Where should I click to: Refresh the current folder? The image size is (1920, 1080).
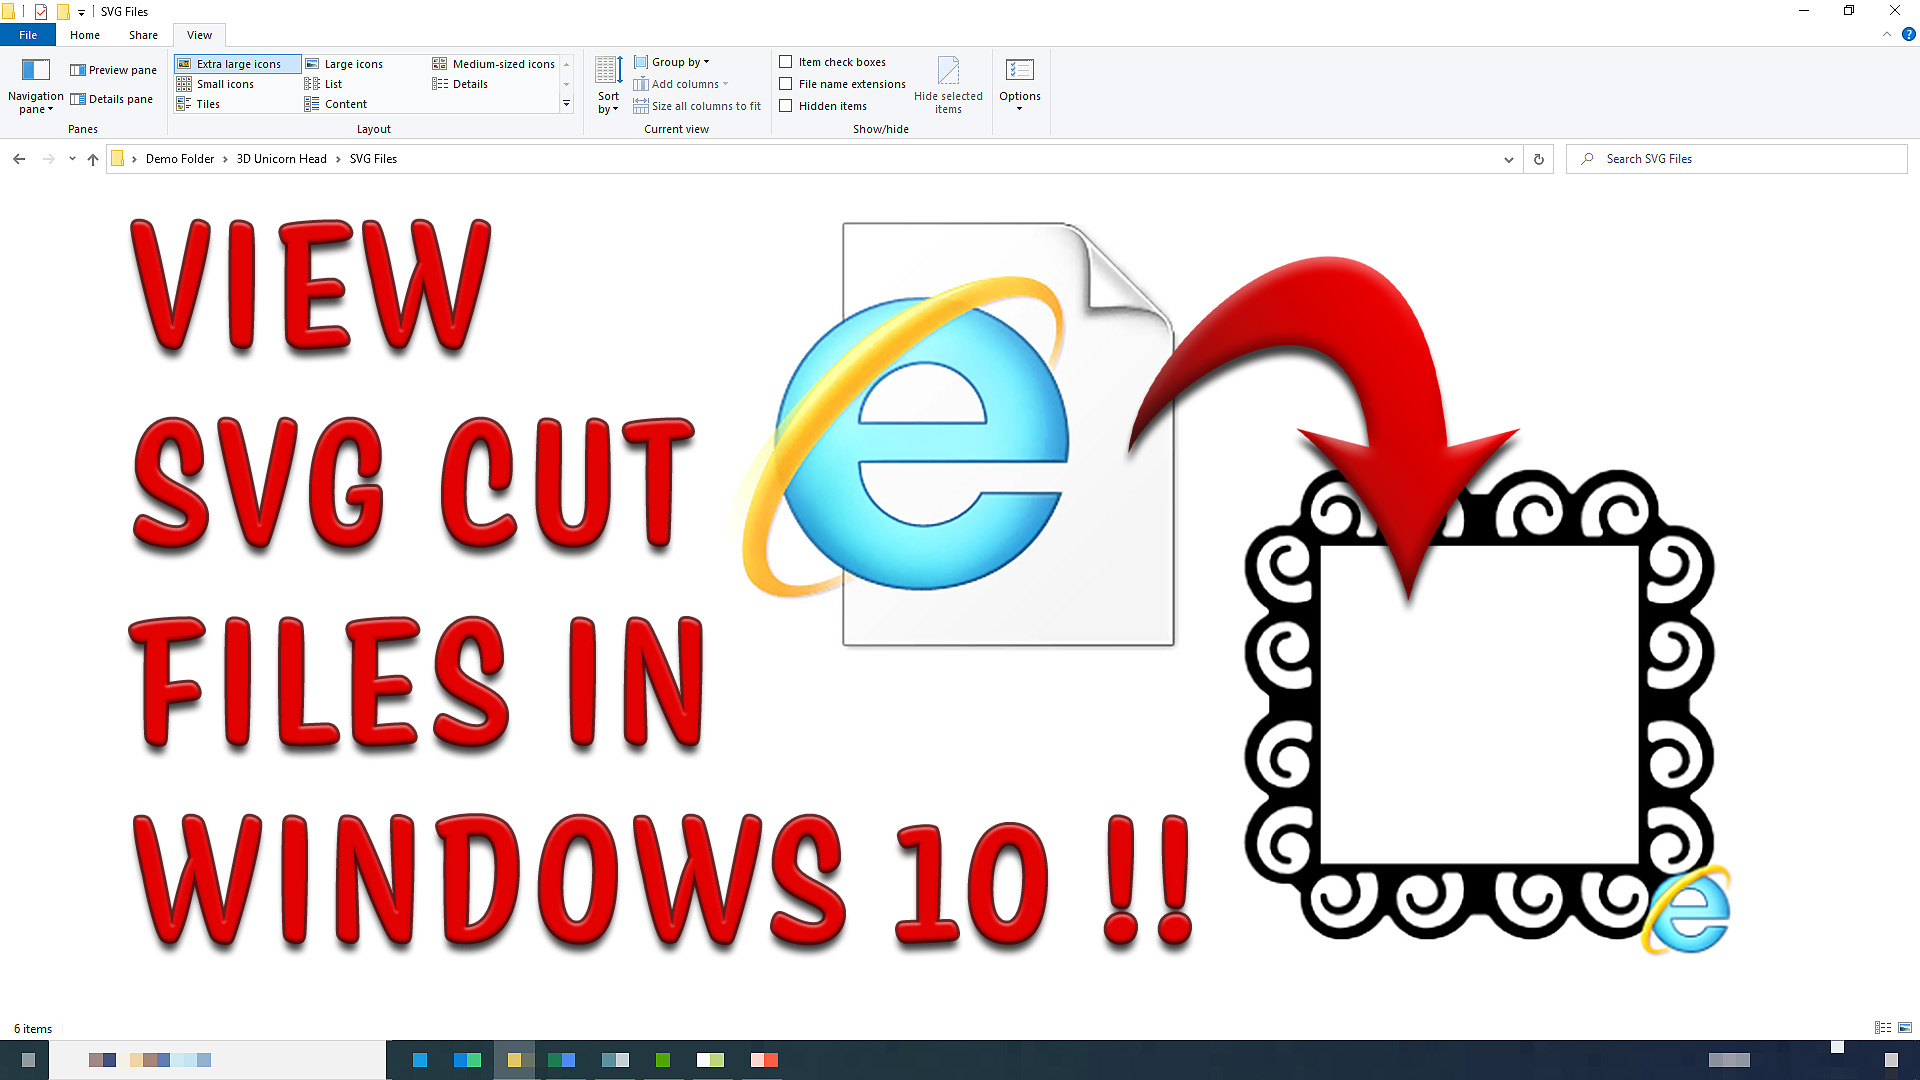tap(1537, 158)
